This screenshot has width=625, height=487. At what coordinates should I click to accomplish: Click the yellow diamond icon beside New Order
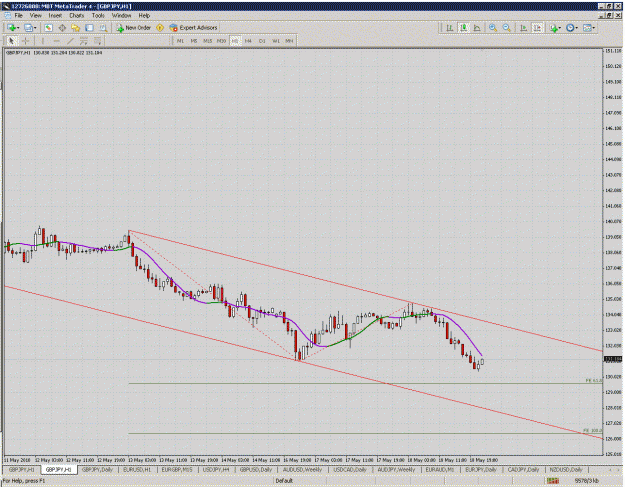(x=160, y=27)
